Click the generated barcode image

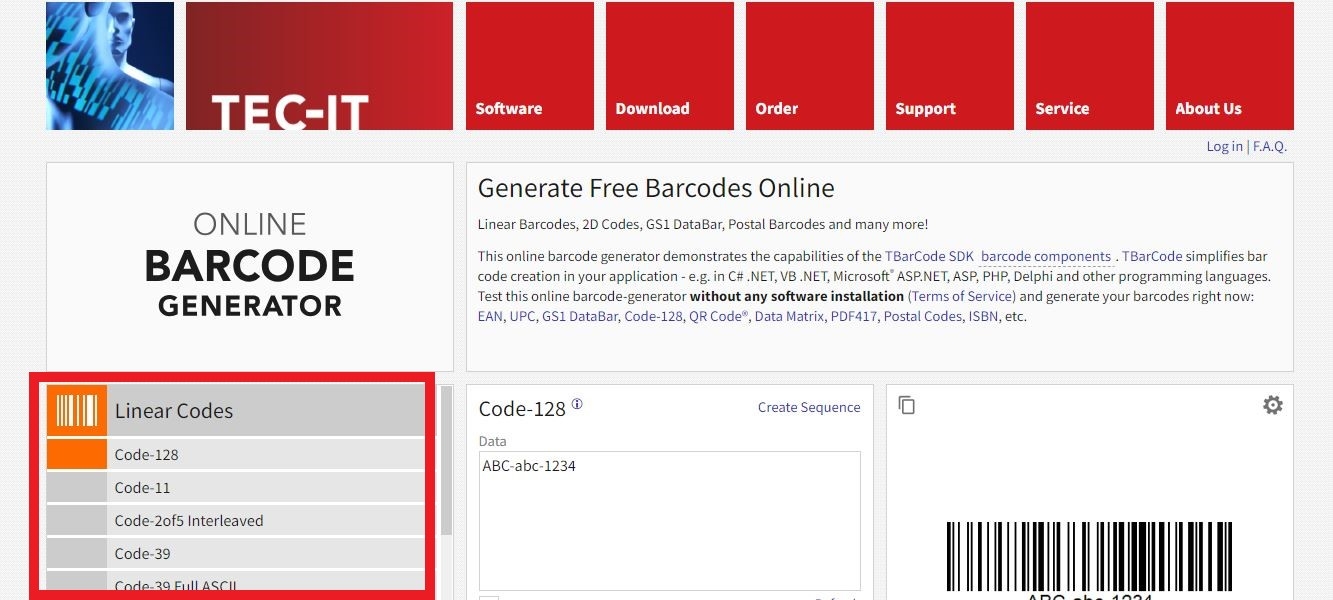pos(1089,560)
